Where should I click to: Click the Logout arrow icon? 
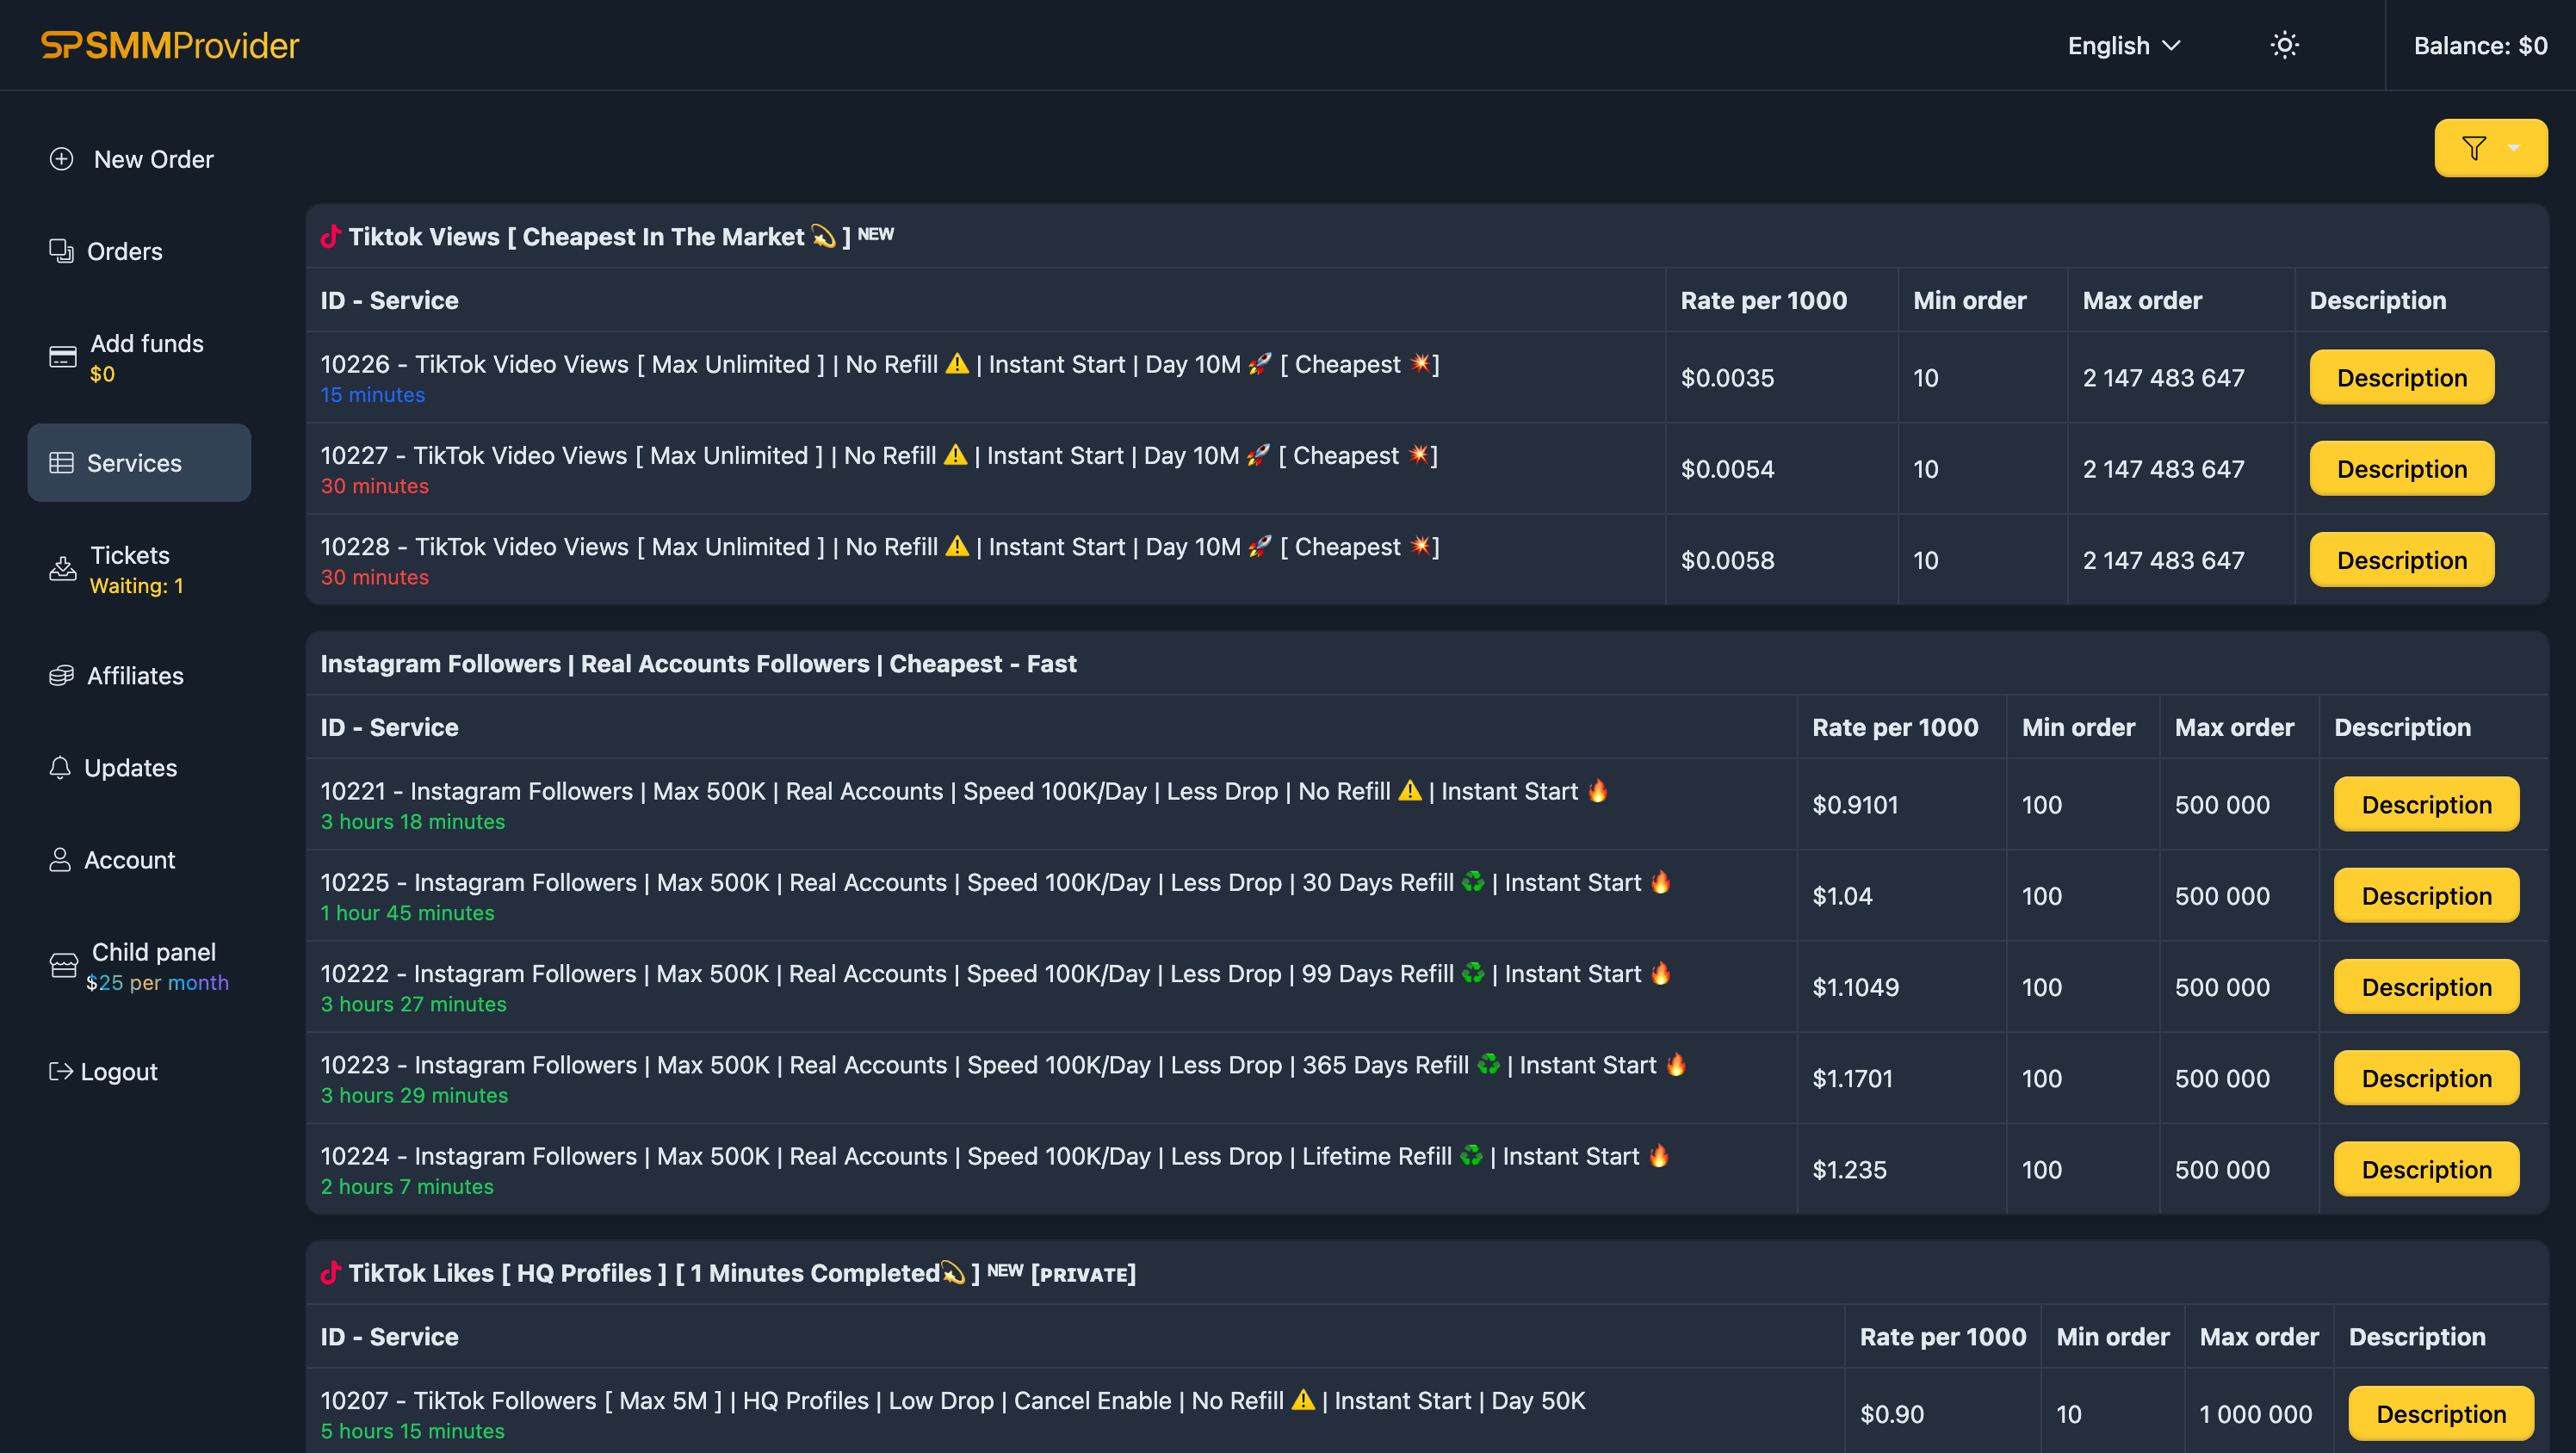tap(60, 1072)
